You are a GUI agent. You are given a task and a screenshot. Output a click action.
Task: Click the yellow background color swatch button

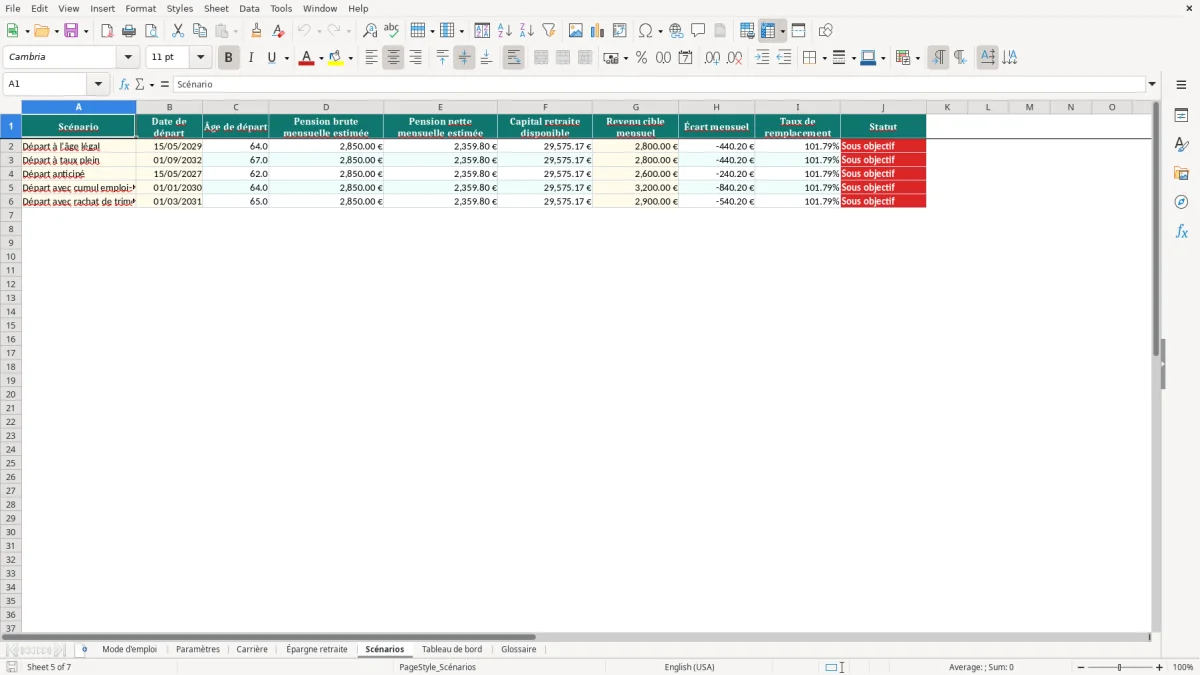(335, 58)
